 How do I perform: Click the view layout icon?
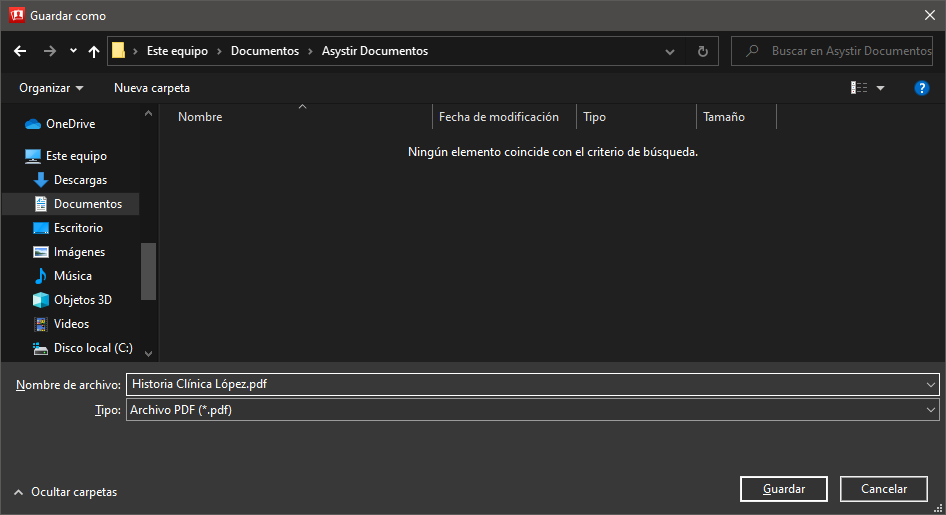859,88
